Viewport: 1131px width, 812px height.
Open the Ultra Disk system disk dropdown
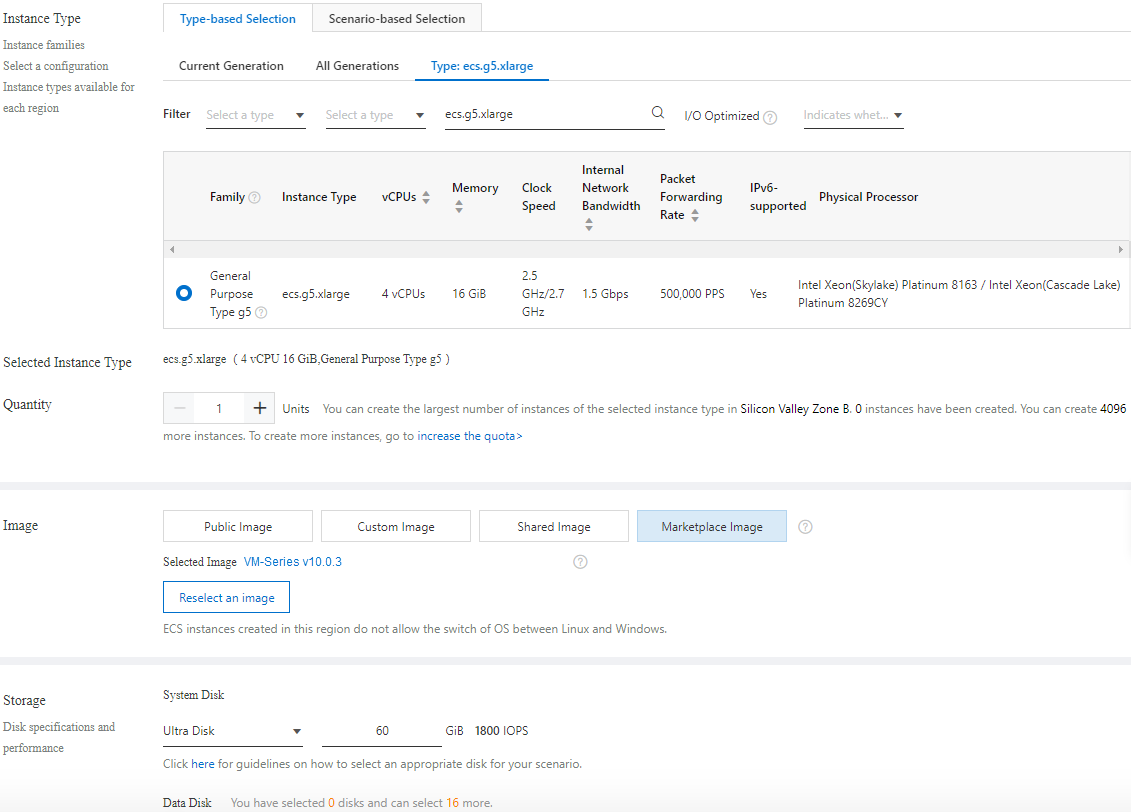(x=232, y=731)
